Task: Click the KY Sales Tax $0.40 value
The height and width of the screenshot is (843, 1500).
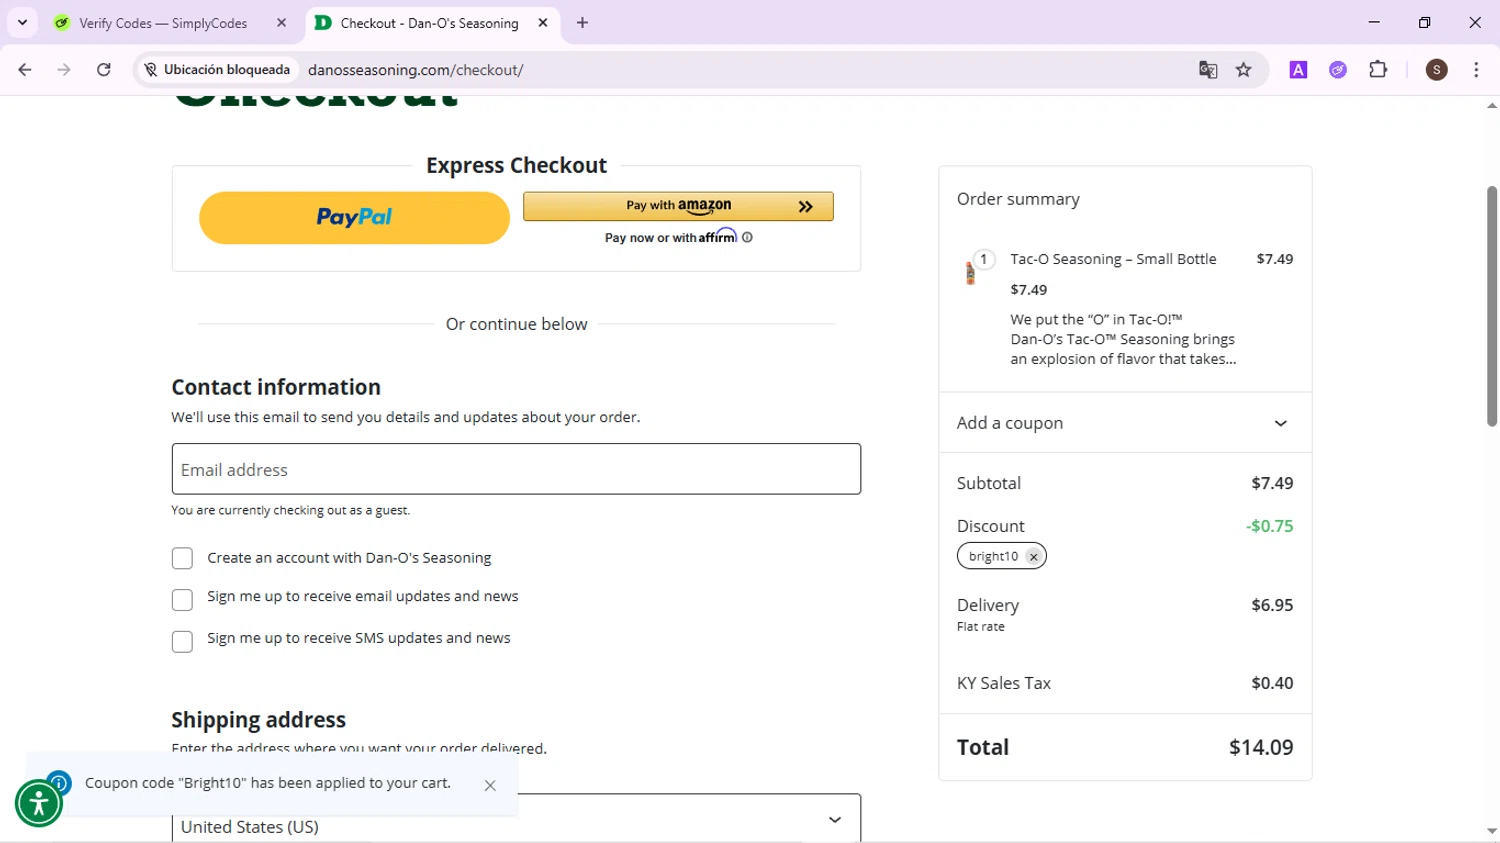Action: point(1272,683)
